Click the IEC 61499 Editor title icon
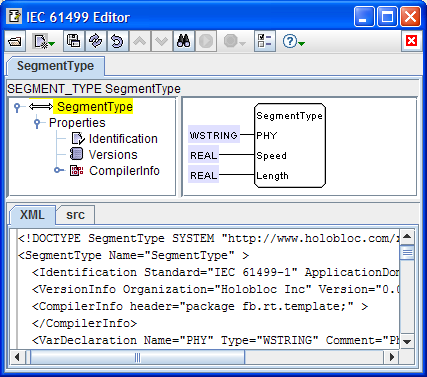The height and width of the screenshot is (377, 427). 14,16
